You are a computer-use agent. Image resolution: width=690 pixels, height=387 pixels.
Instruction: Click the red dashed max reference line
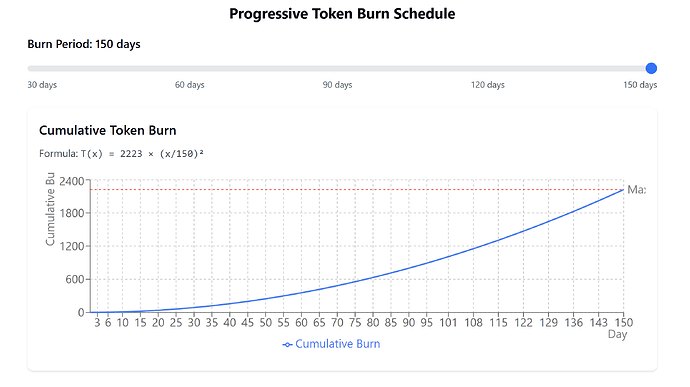click(357, 190)
